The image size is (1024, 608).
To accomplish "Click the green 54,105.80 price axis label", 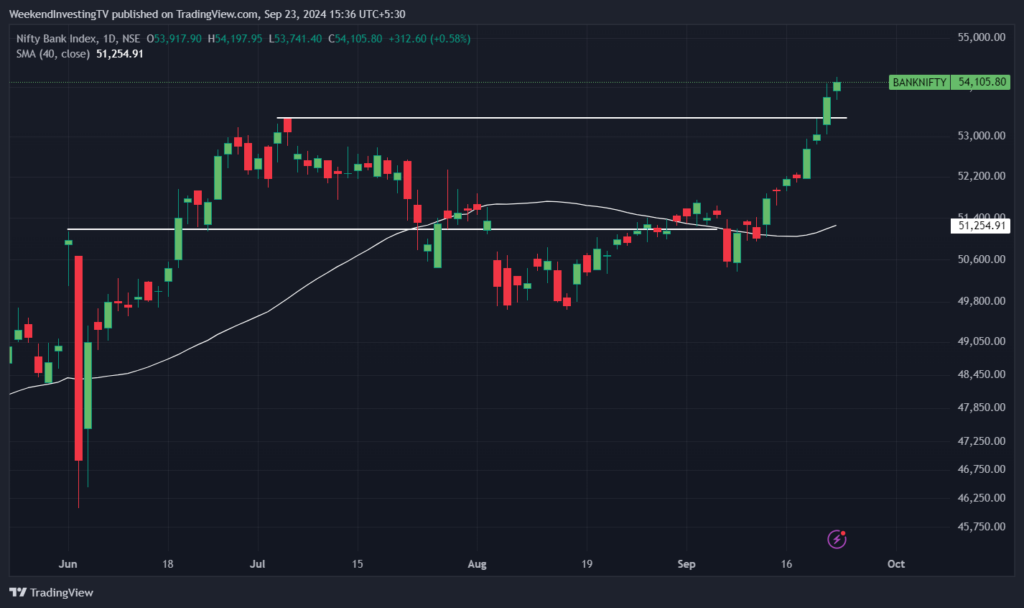I will tap(981, 82).
